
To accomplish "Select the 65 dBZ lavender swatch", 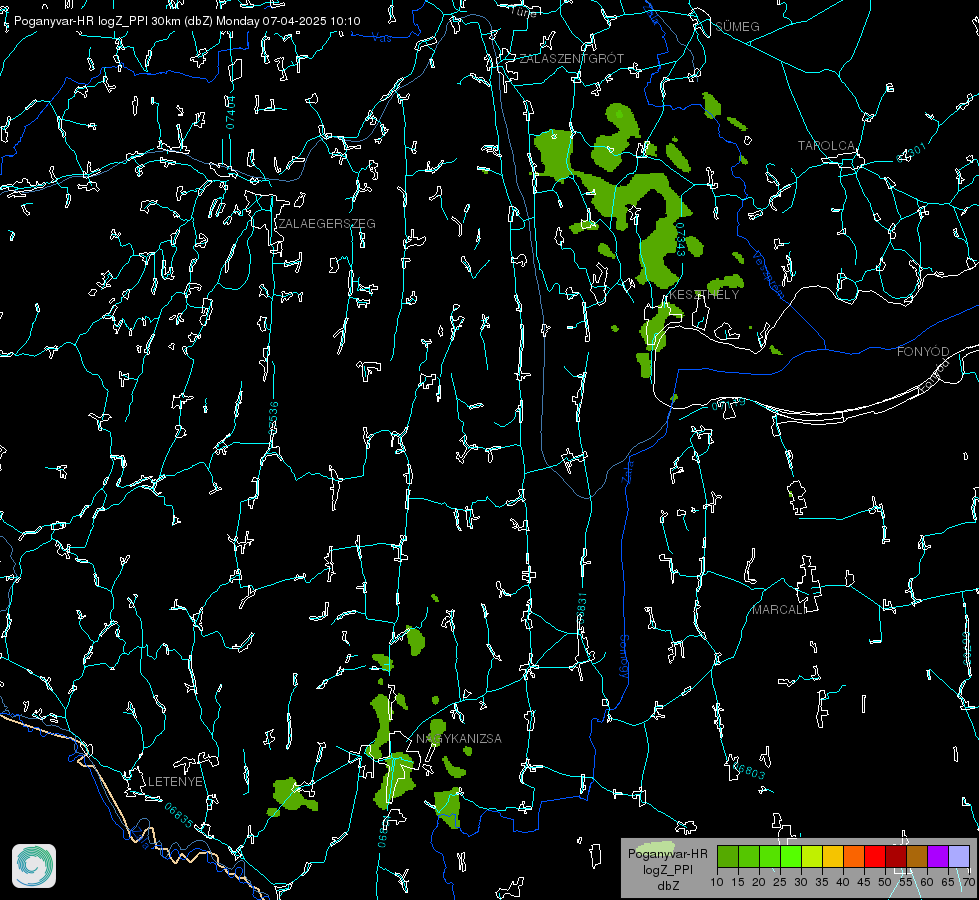I will (x=958, y=856).
